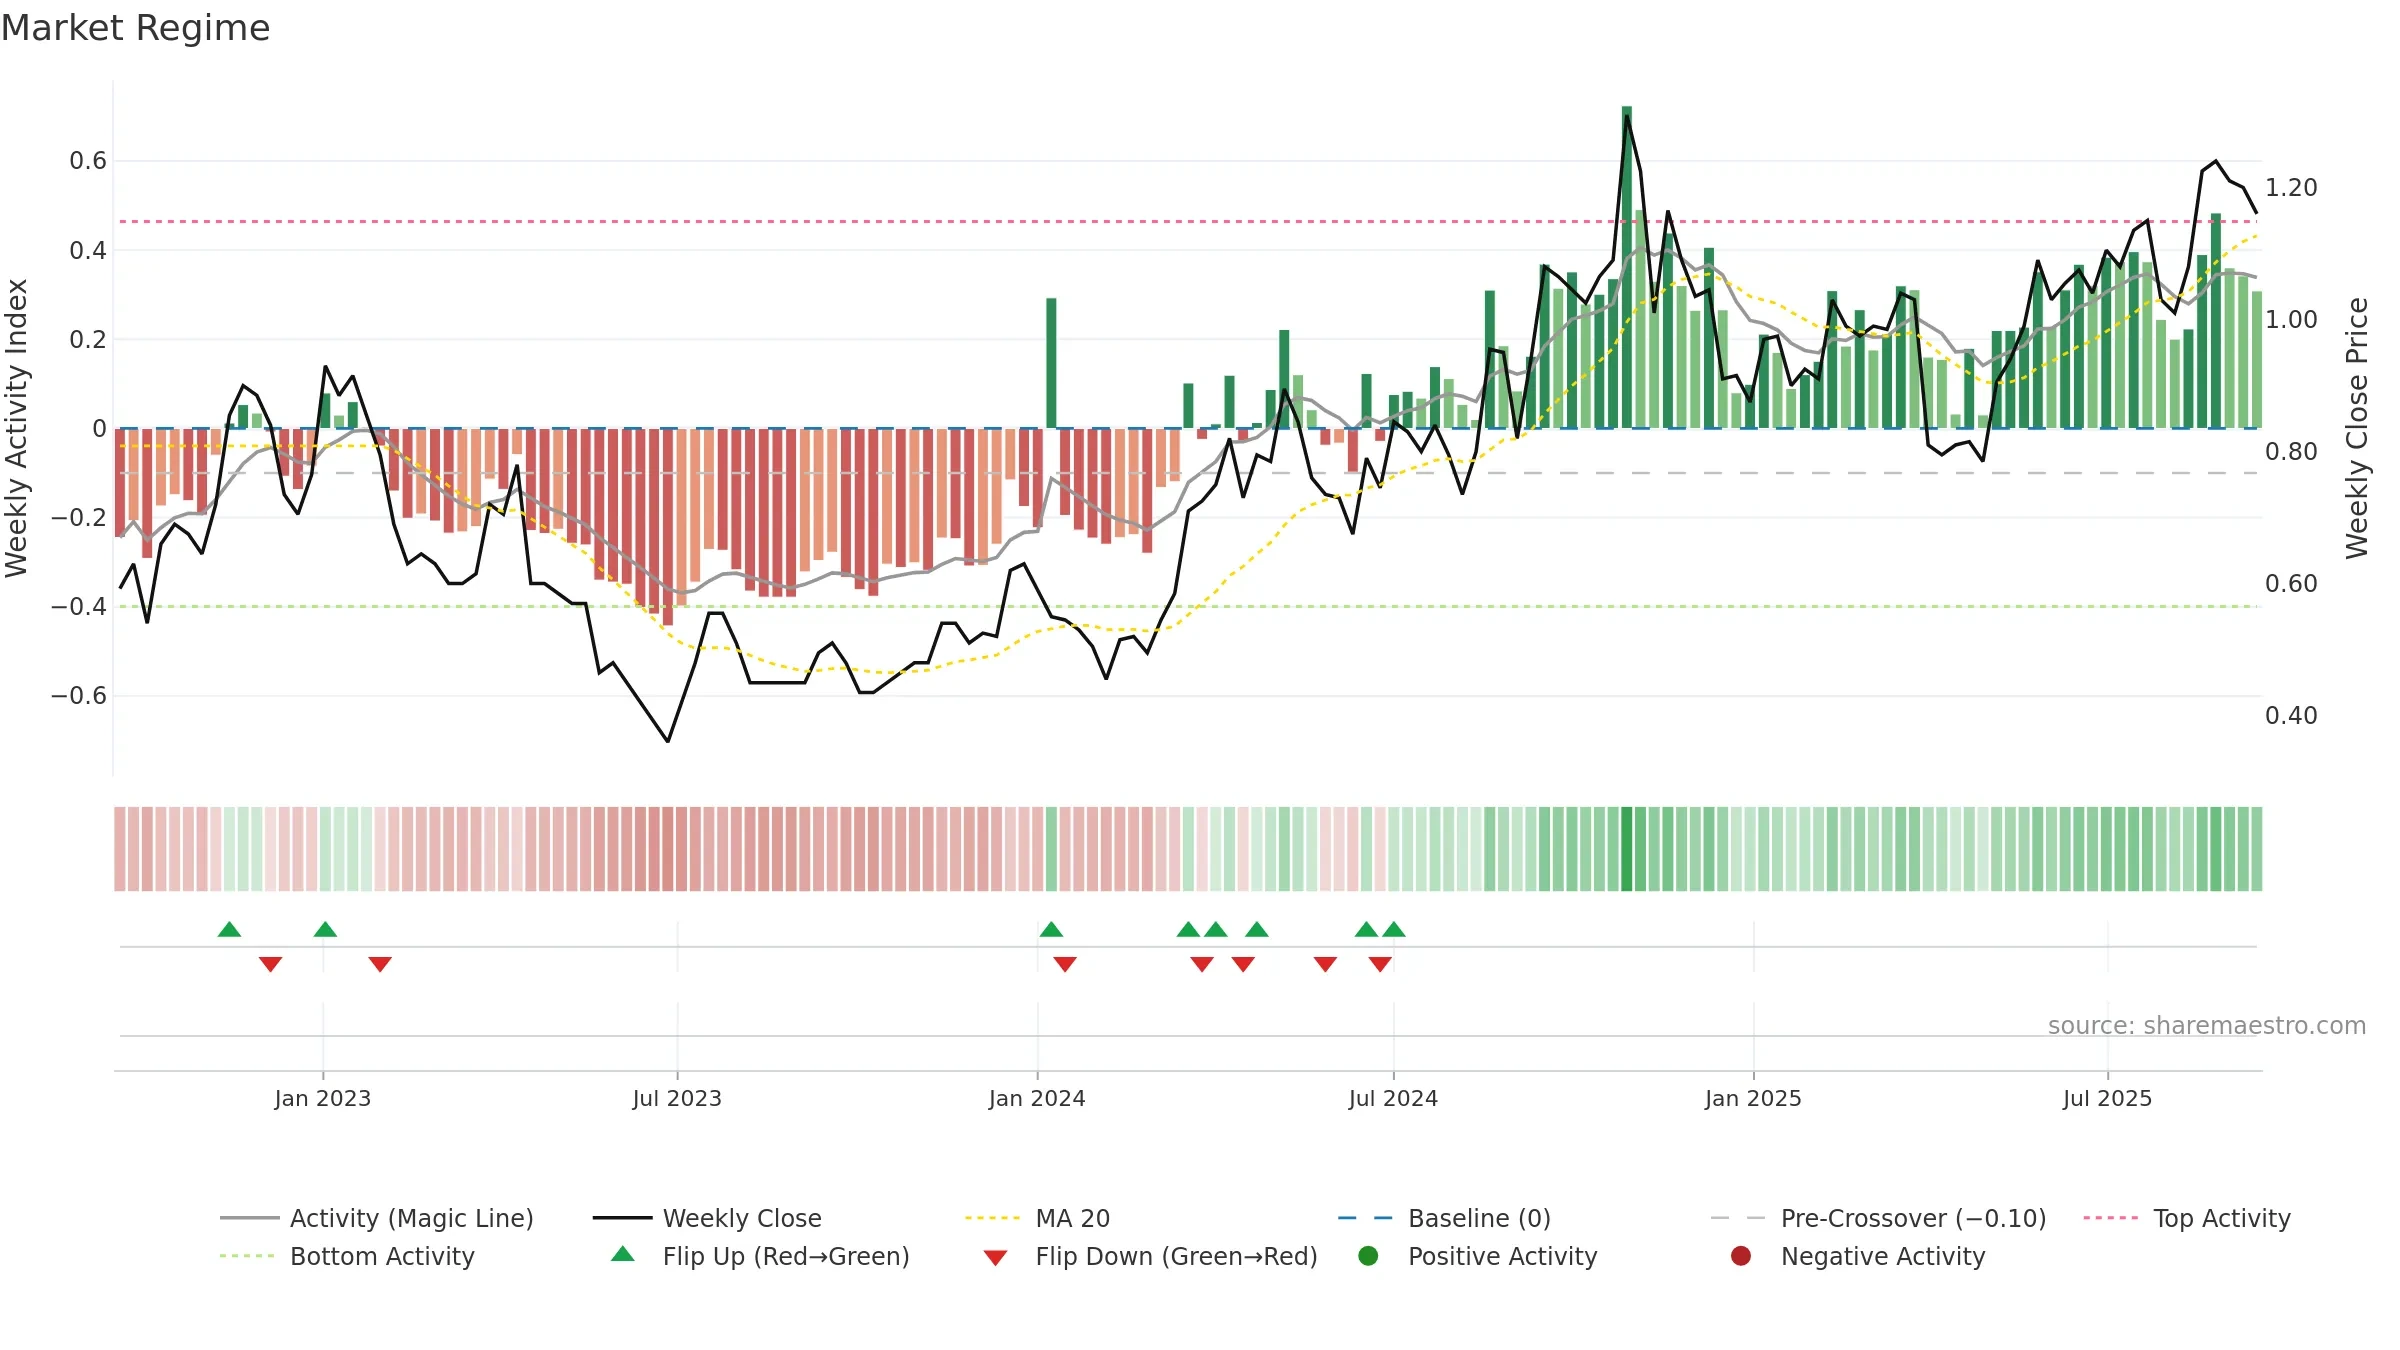Screen dimensions: 2400x1350
Task: Select the rightmost green Flip Up marker at Jul 2024
Action: click(1394, 929)
